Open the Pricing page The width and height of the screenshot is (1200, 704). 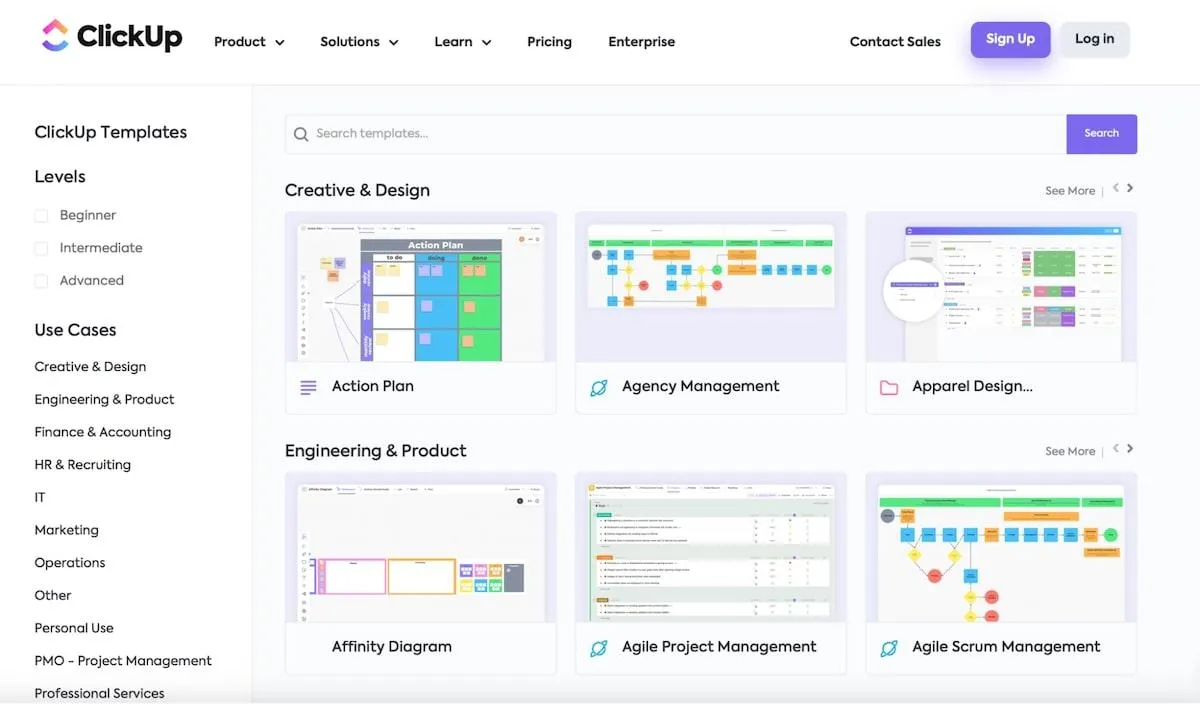(549, 42)
